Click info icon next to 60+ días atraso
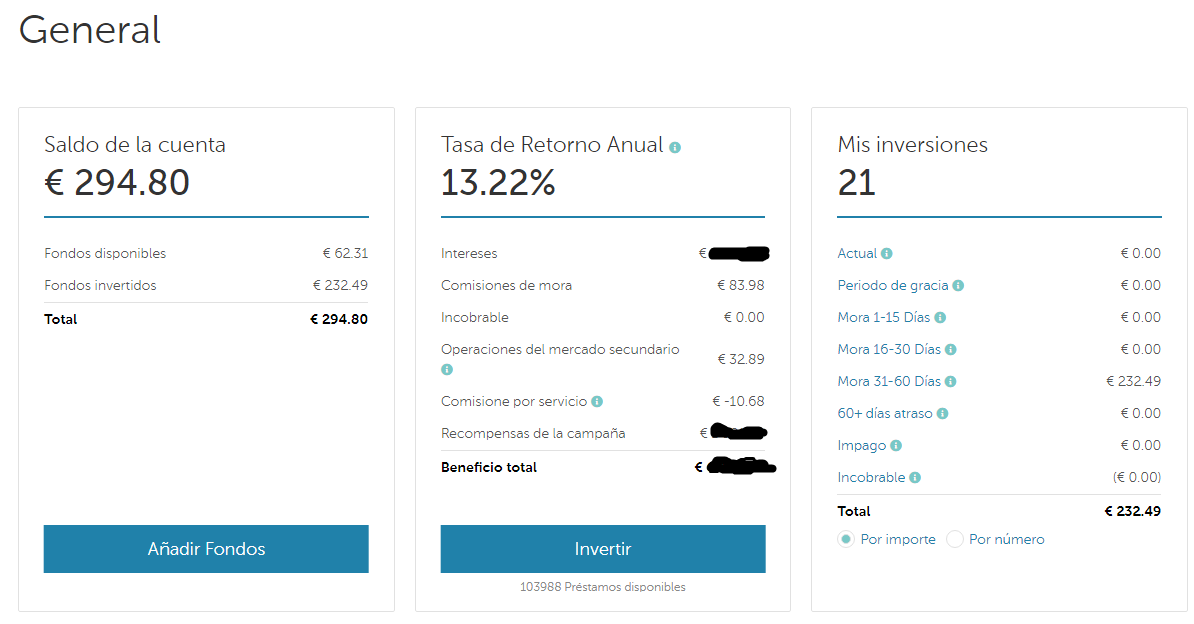 pos(943,414)
